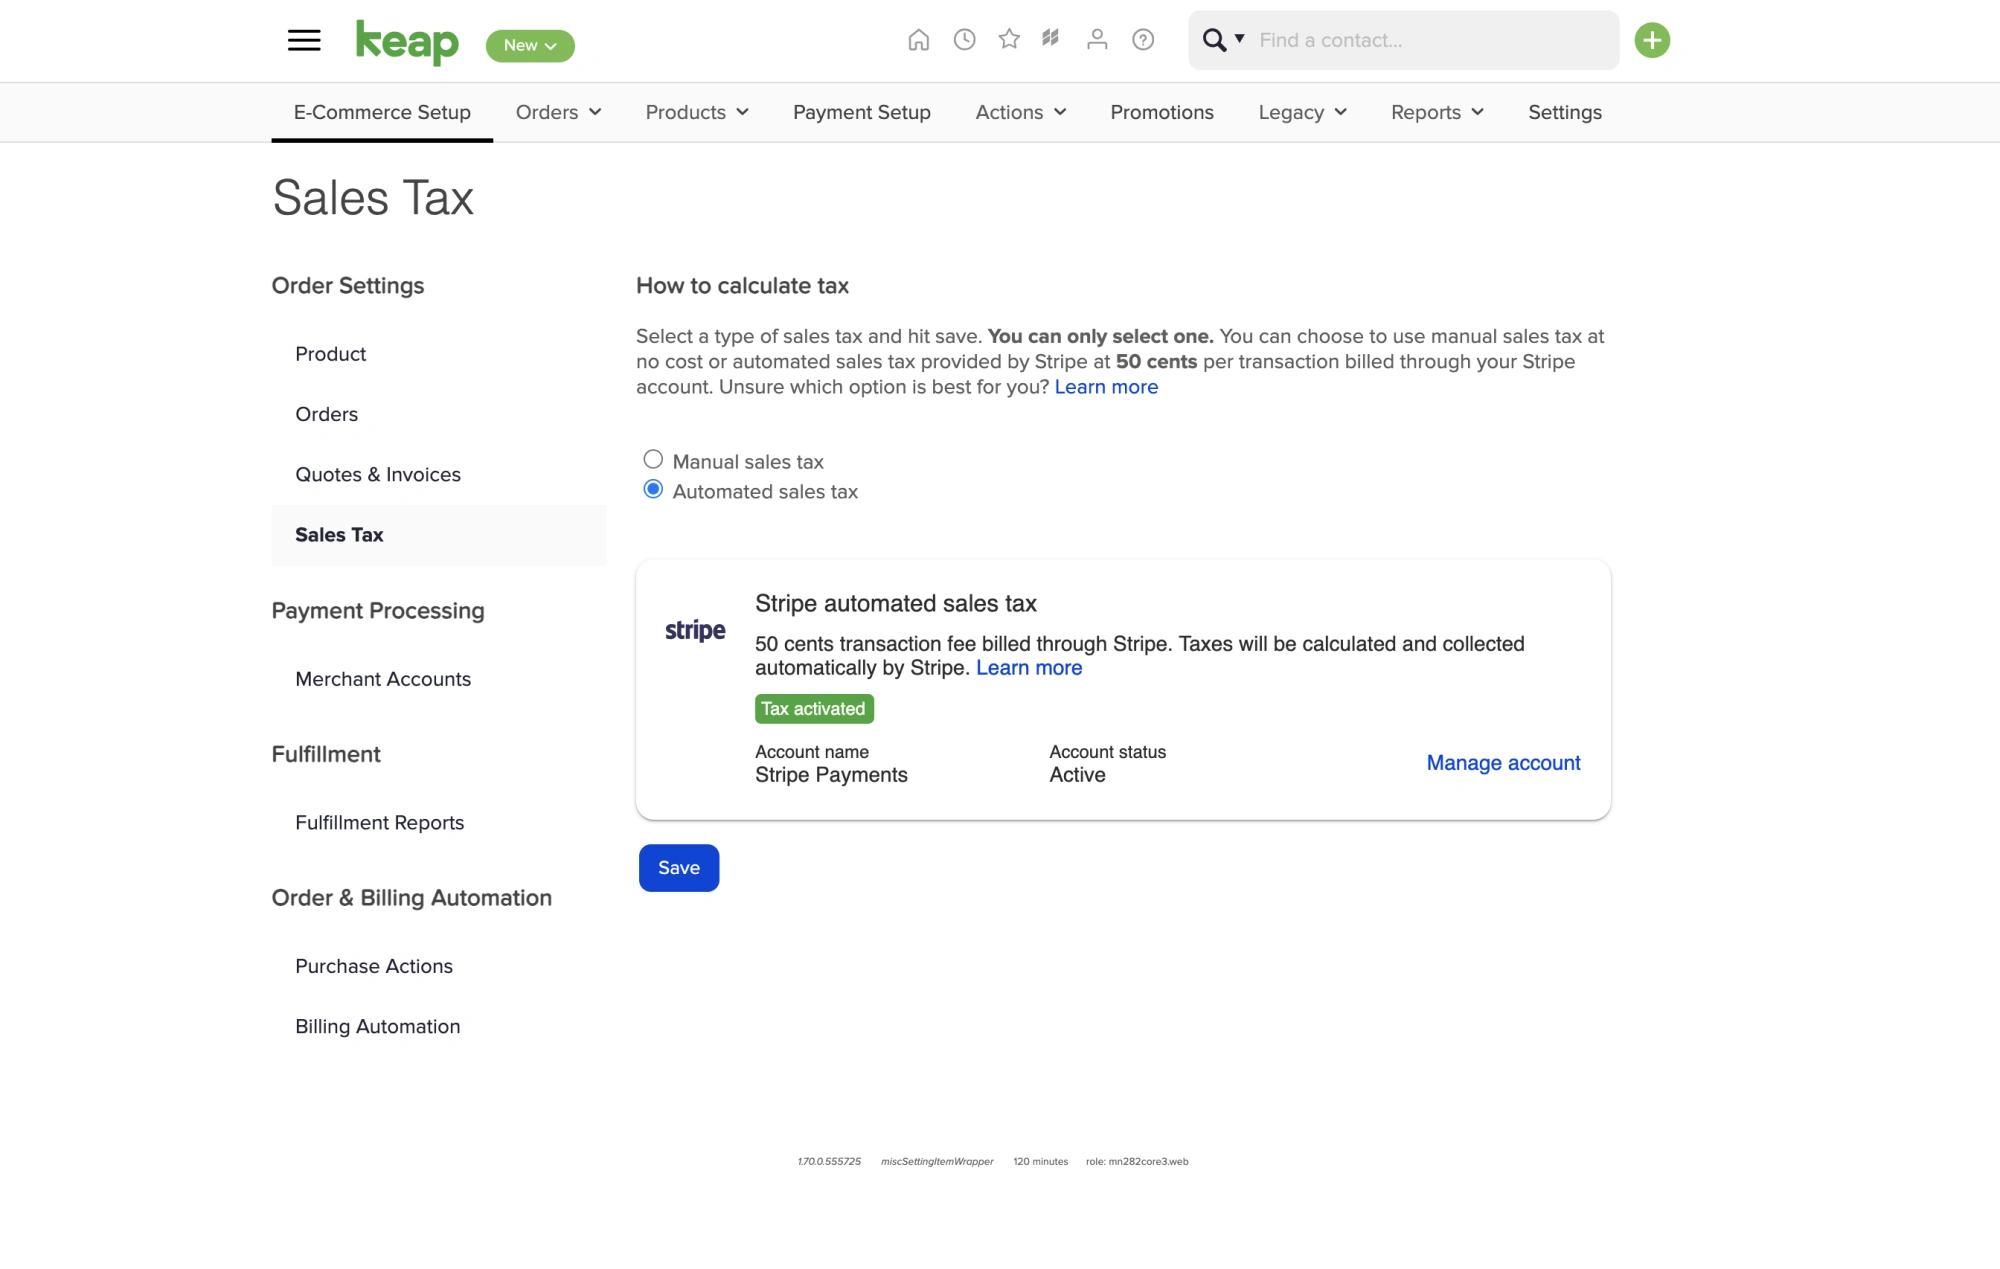Select Sales Tax sidebar item
Screen dimensions: 2000x1269
pos(439,535)
